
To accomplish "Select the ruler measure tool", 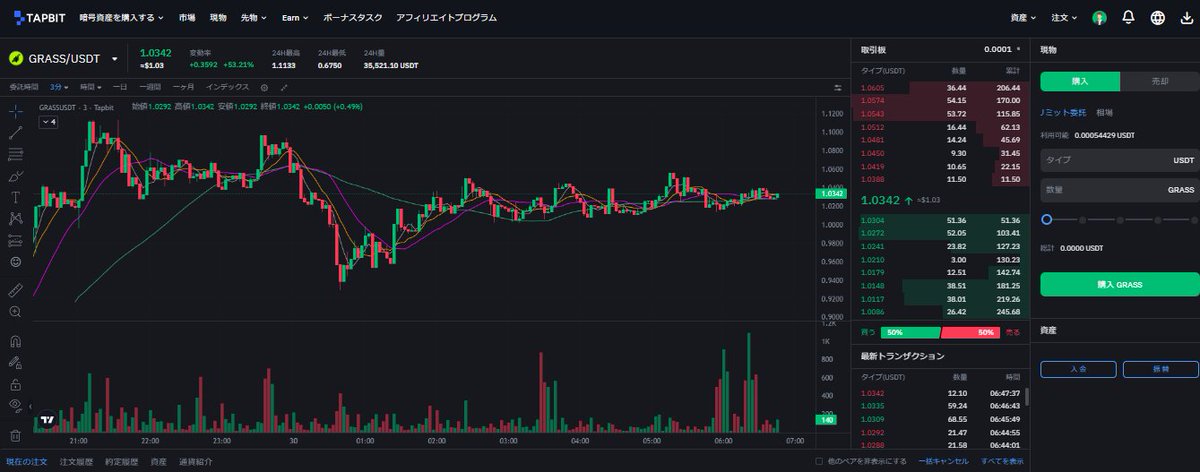I will [x=15, y=290].
